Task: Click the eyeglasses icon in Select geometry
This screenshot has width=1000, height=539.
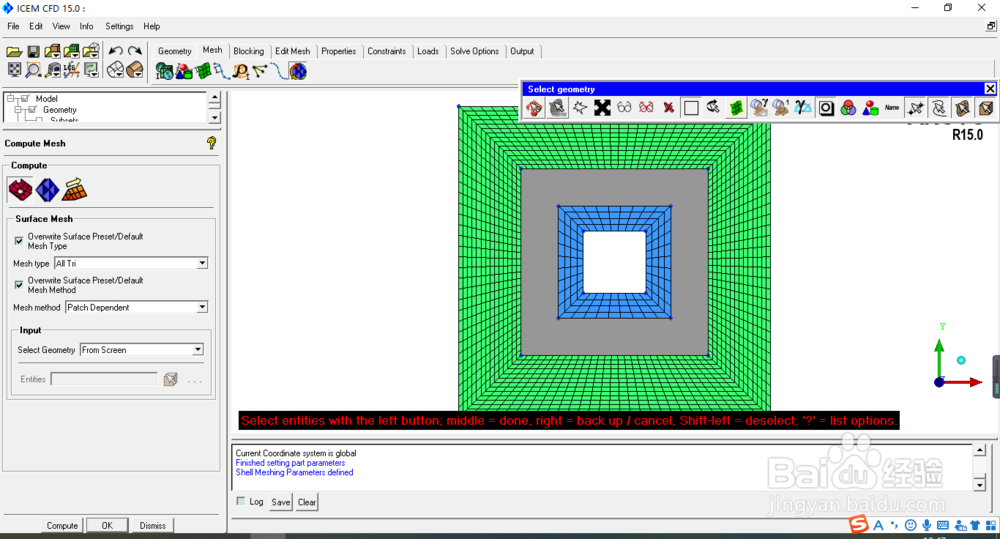Action: 624,108
